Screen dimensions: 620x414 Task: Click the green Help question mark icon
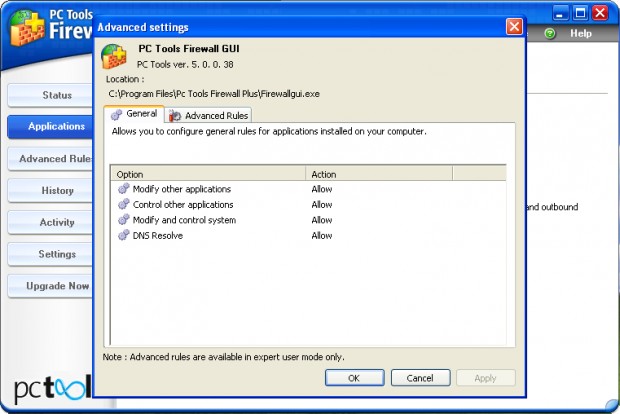(550, 34)
